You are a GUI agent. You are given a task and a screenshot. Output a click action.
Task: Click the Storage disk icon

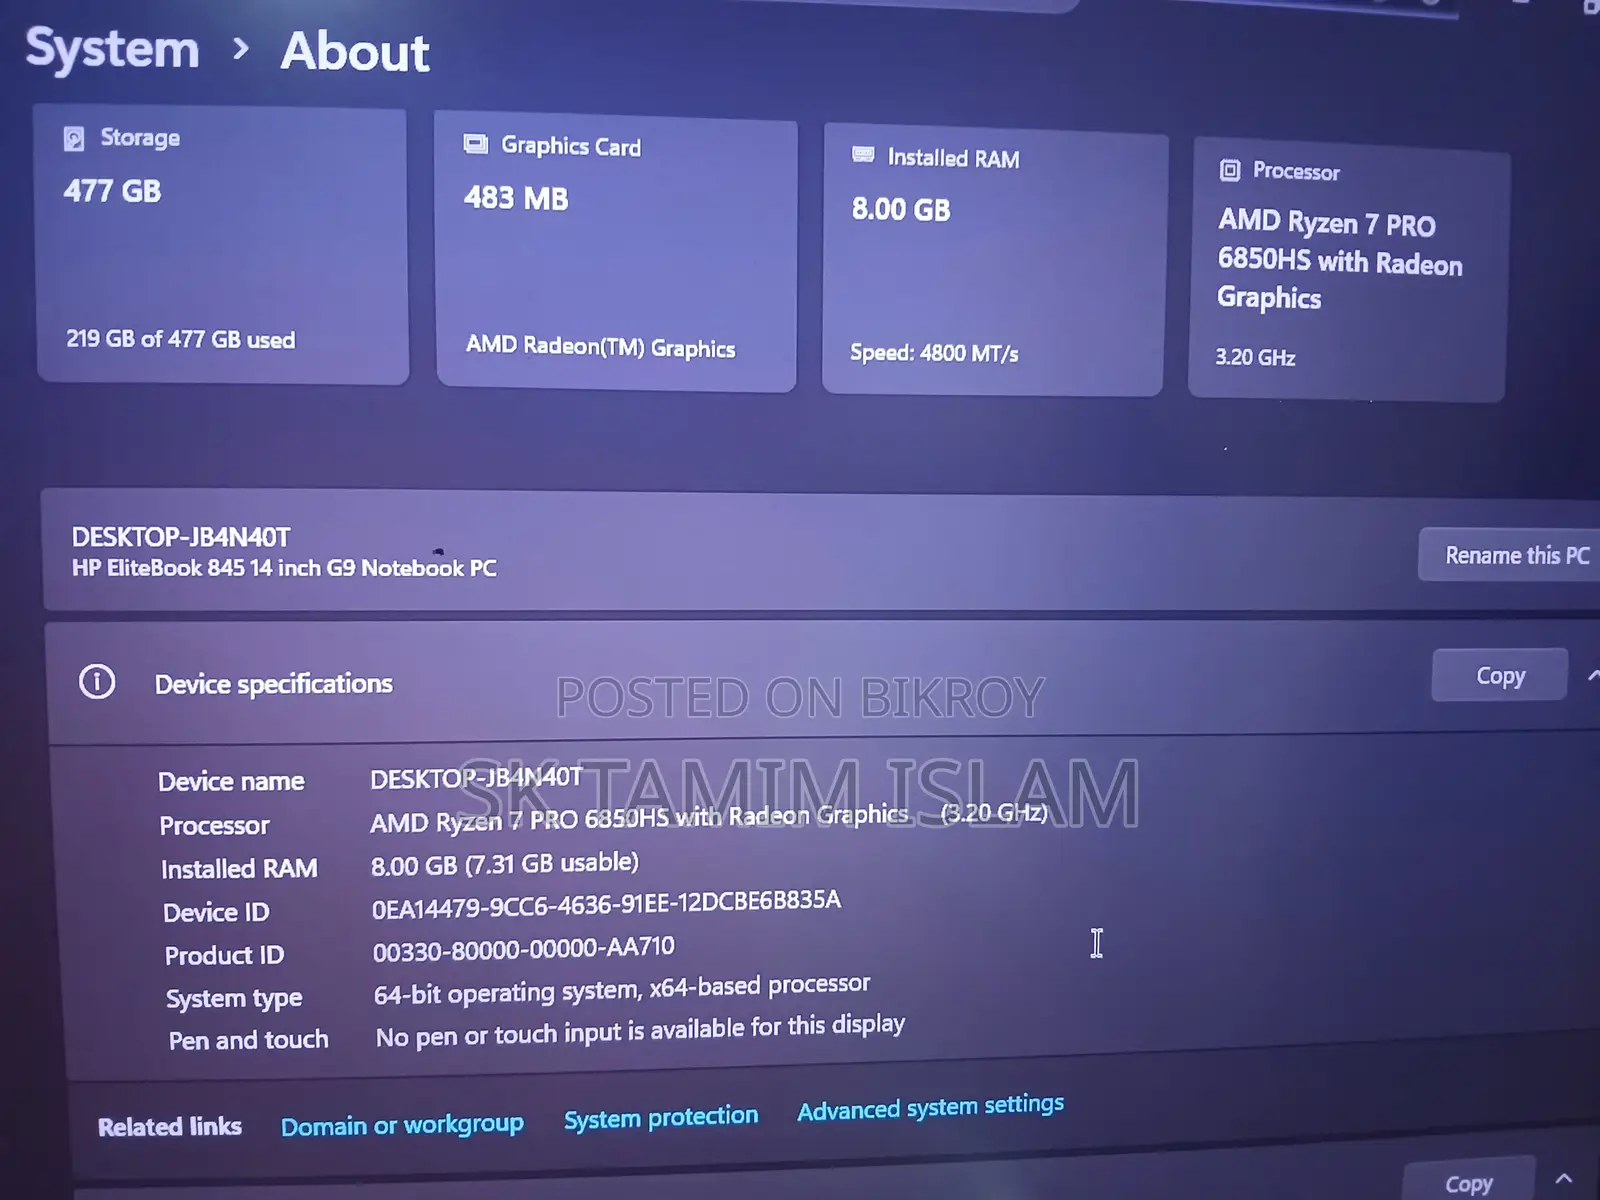pos(74,138)
